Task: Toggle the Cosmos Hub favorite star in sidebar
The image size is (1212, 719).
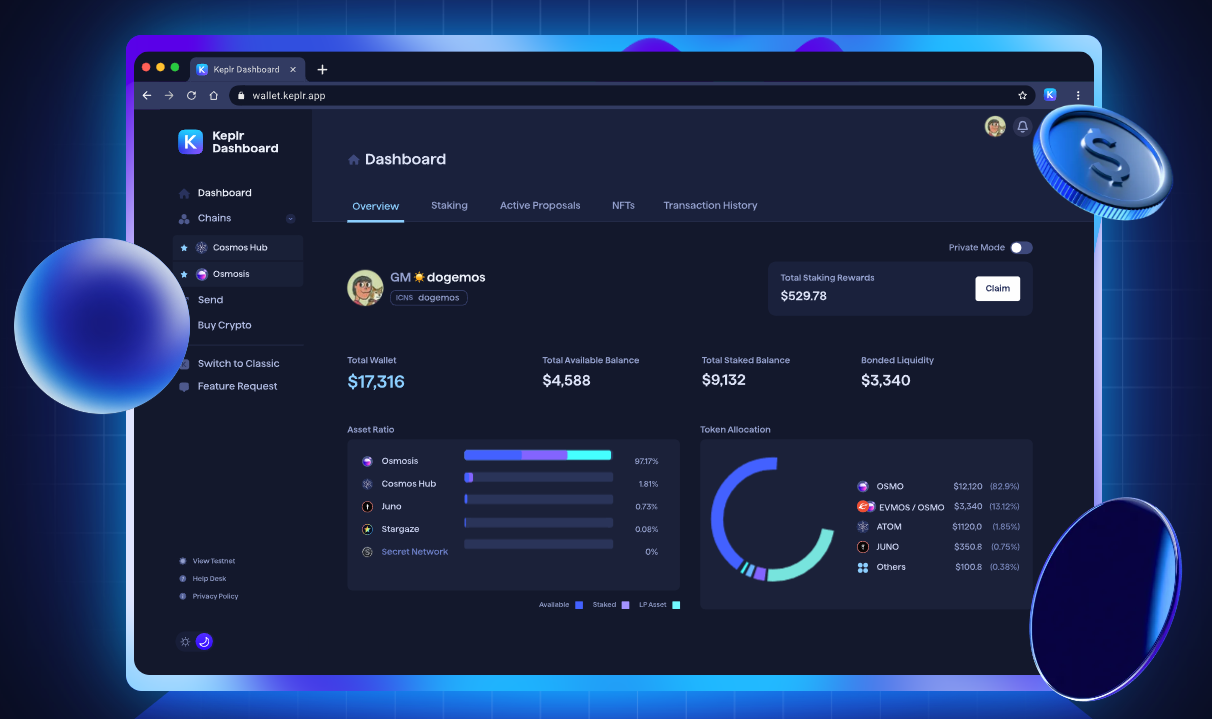Action: pos(184,248)
